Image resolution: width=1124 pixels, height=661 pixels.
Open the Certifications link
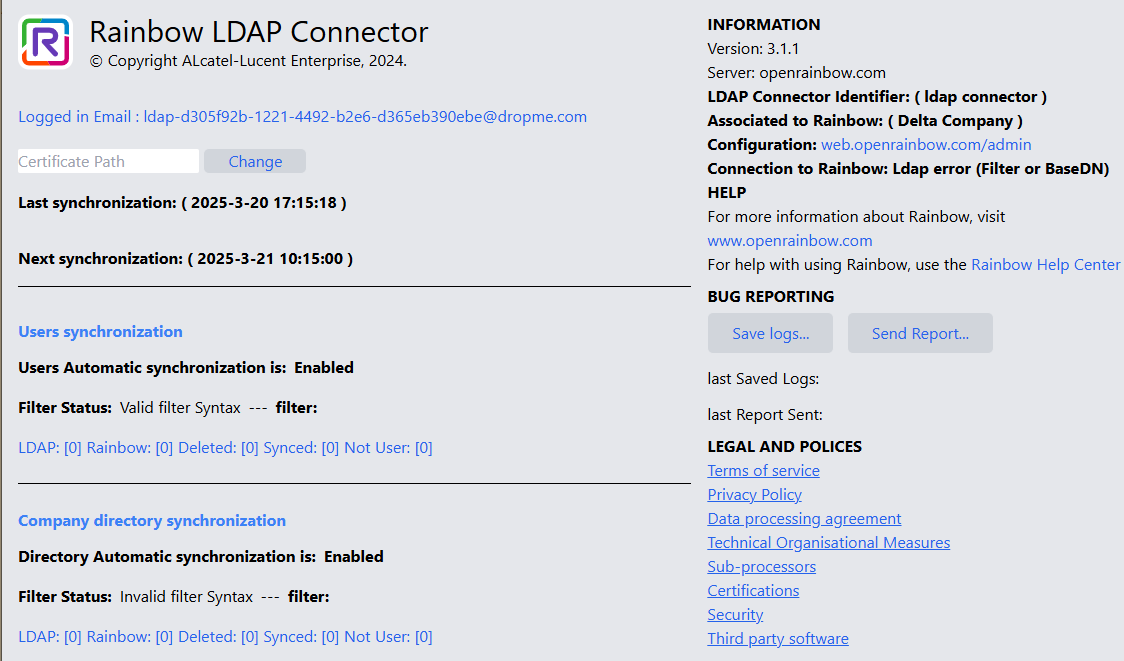coord(753,591)
